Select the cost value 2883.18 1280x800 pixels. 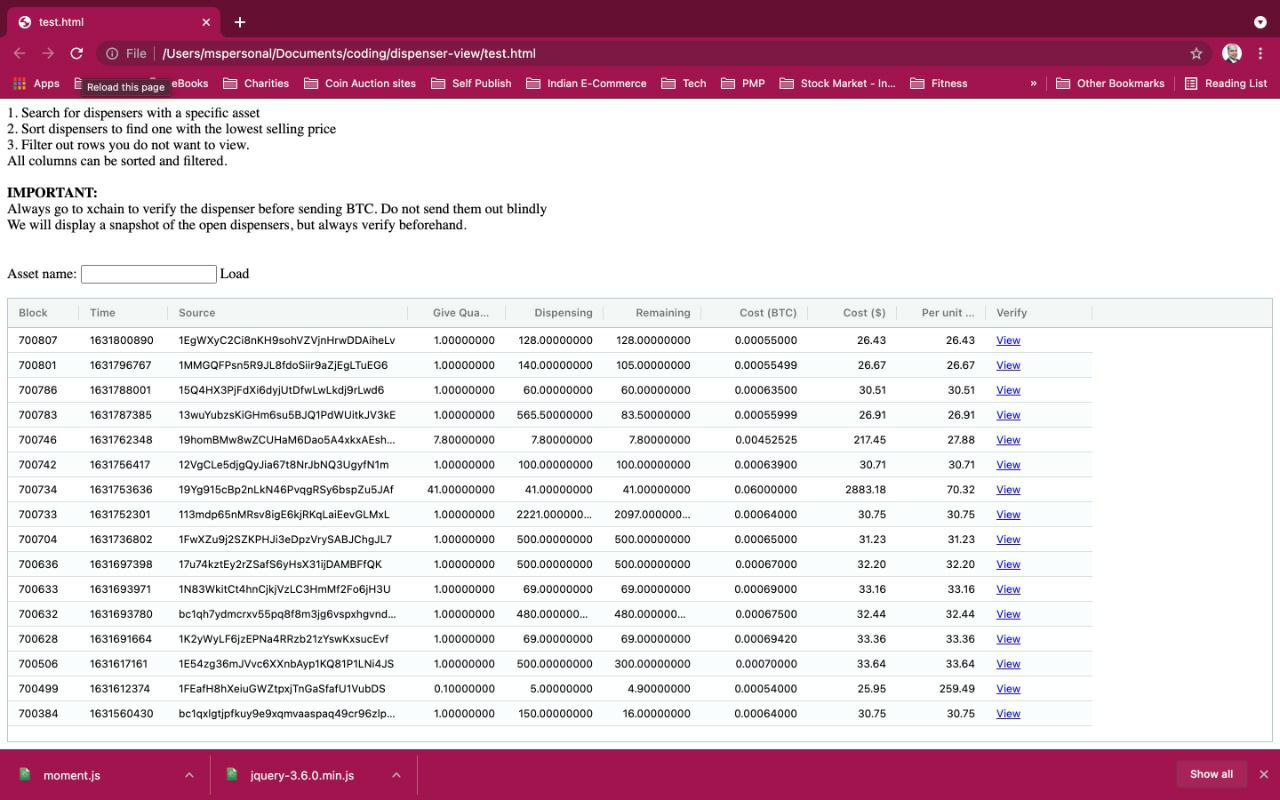click(x=865, y=490)
